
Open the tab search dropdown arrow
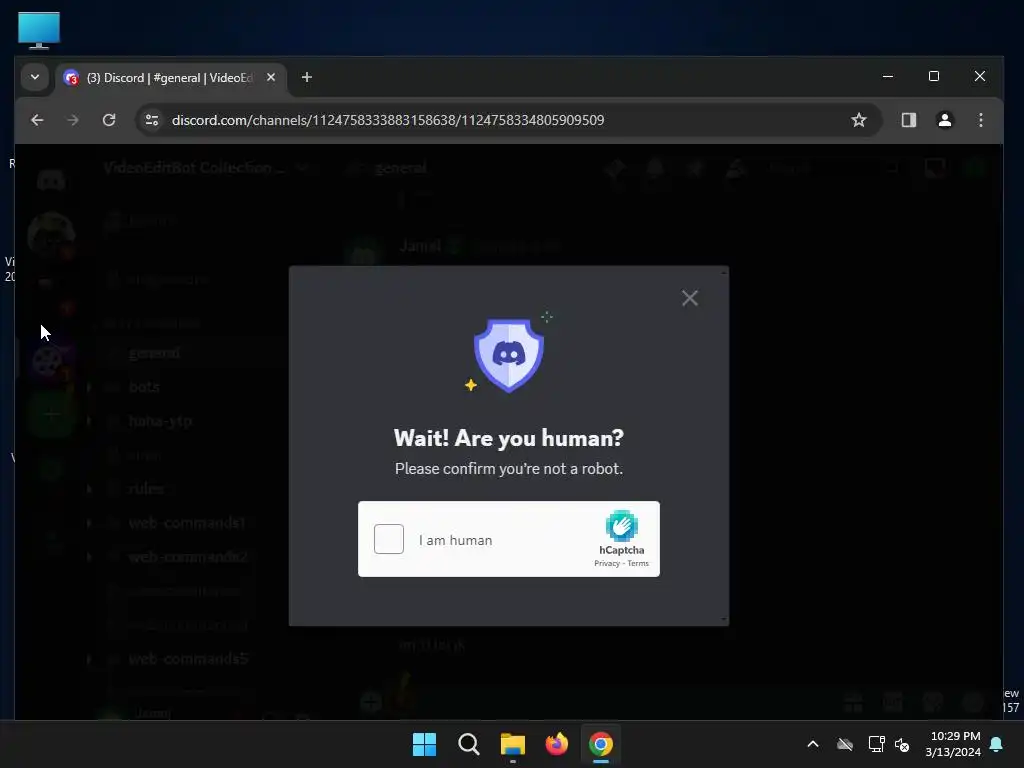[x=35, y=77]
